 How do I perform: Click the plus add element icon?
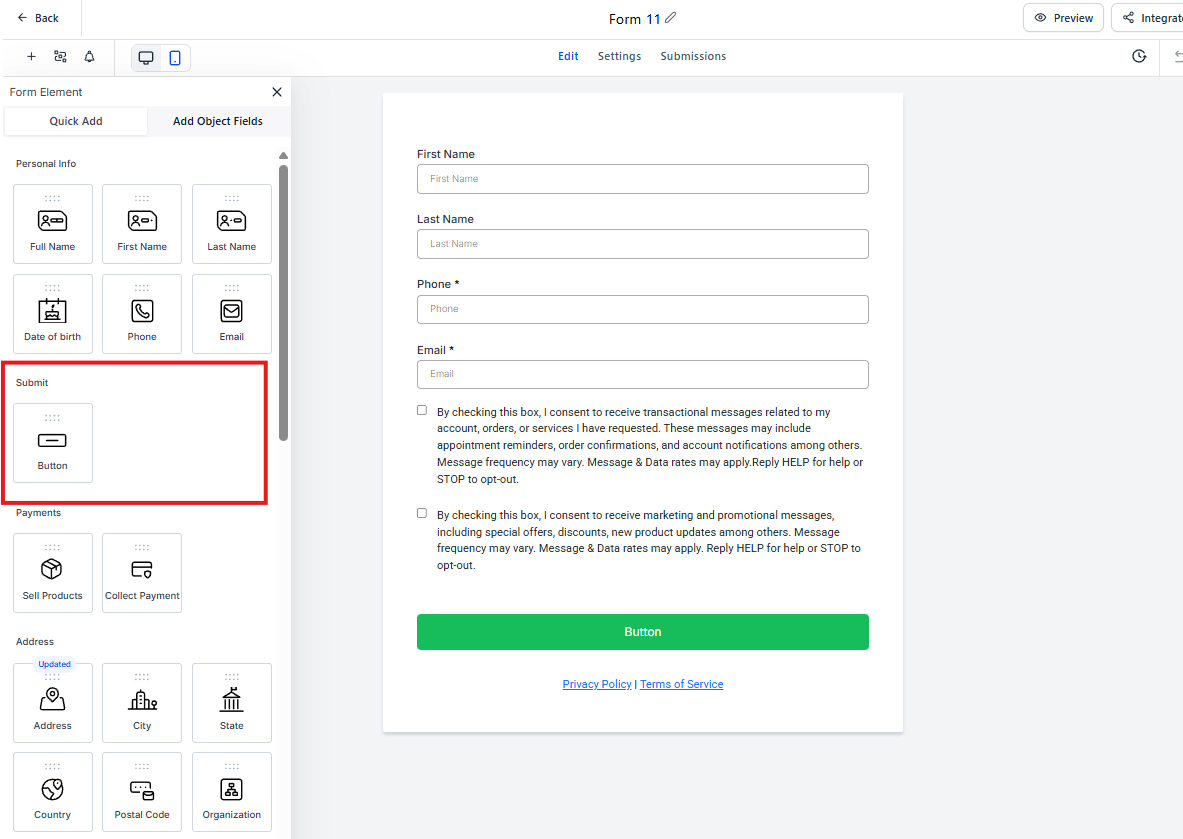point(31,57)
